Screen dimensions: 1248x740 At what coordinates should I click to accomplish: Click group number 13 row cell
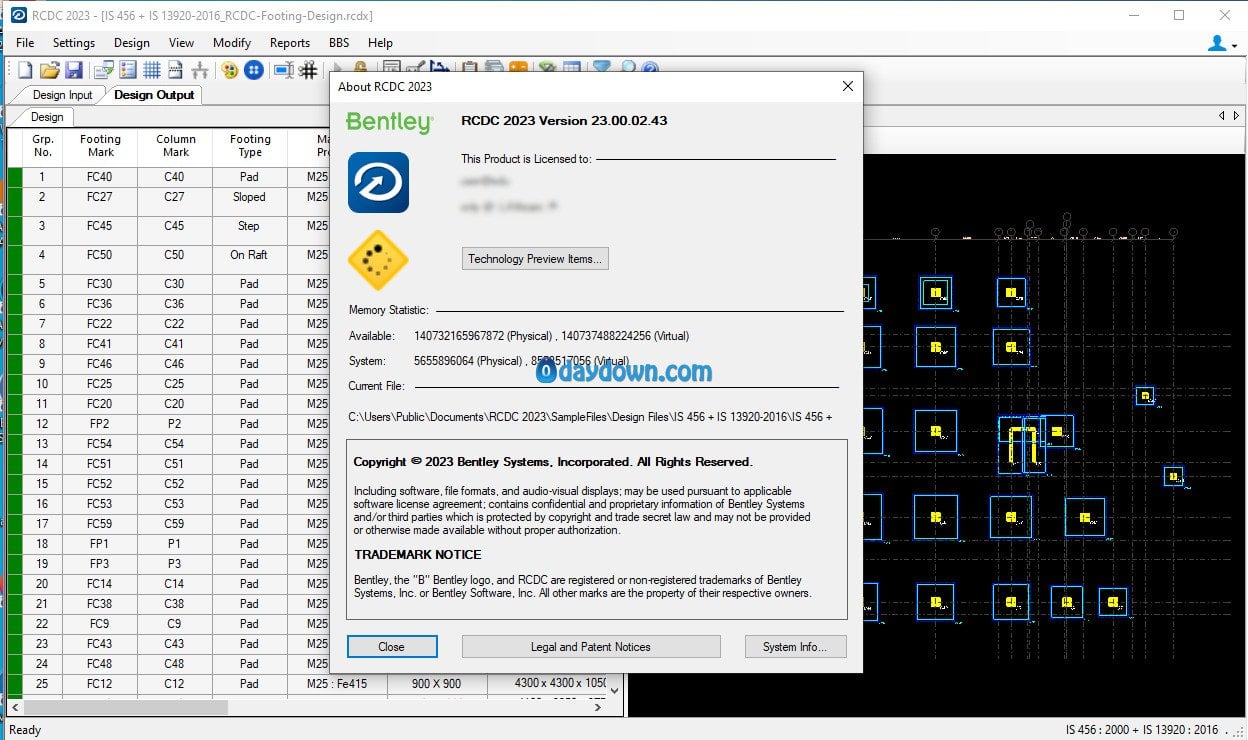pyautogui.click(x=43, y=444)
